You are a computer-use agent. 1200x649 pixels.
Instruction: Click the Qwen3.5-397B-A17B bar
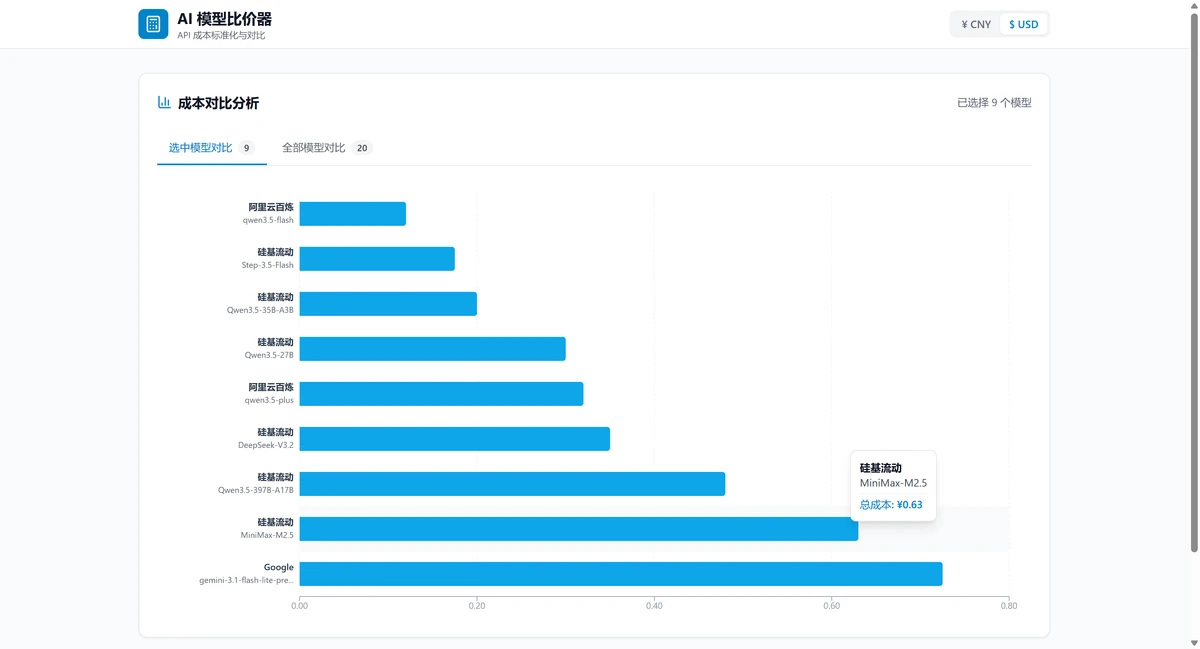(512, 484)
